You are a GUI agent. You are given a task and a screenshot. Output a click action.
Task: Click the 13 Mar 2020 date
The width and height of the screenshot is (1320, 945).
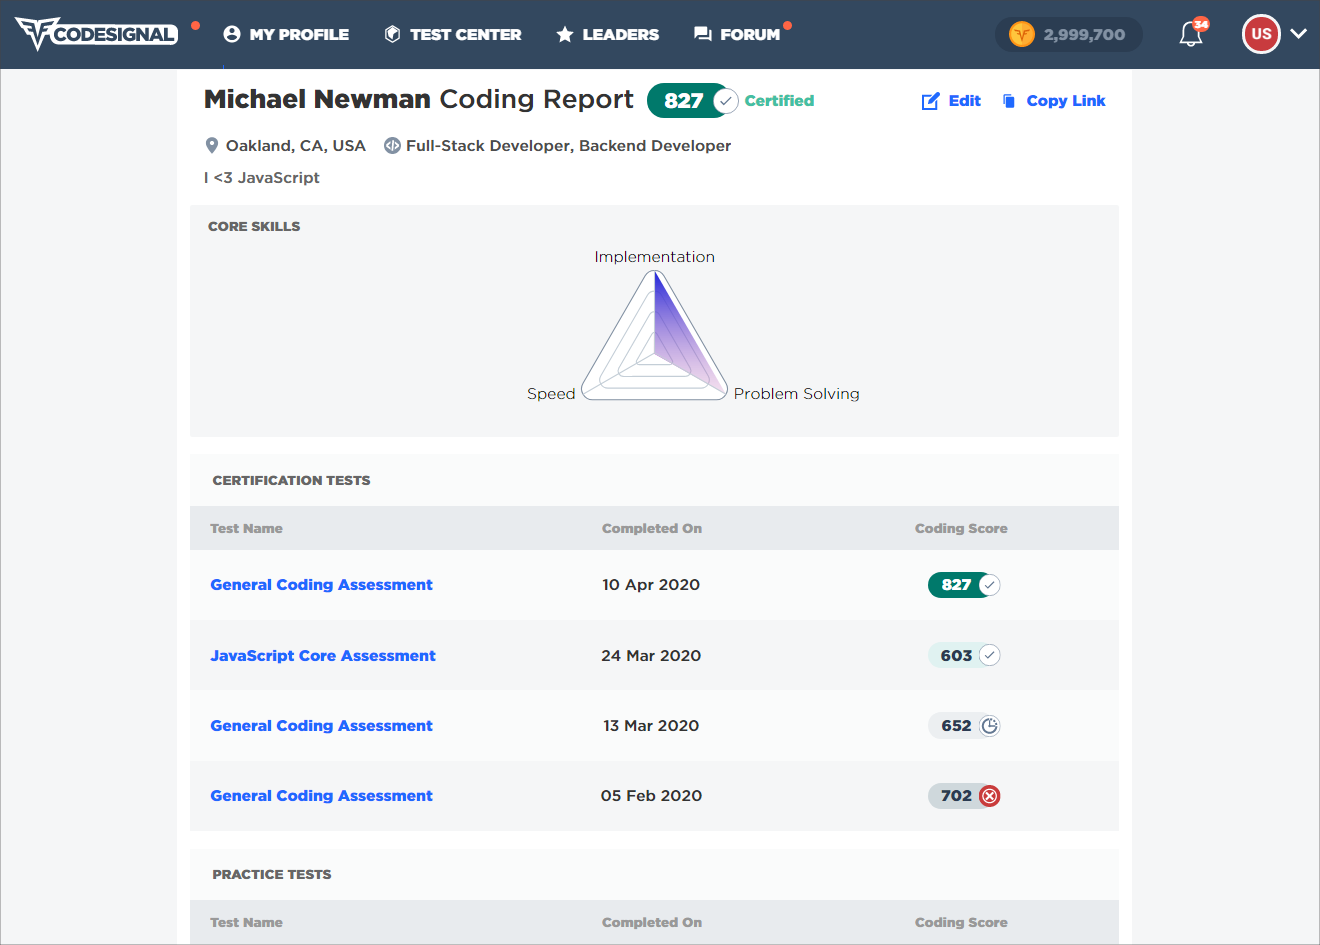point(651,726)
